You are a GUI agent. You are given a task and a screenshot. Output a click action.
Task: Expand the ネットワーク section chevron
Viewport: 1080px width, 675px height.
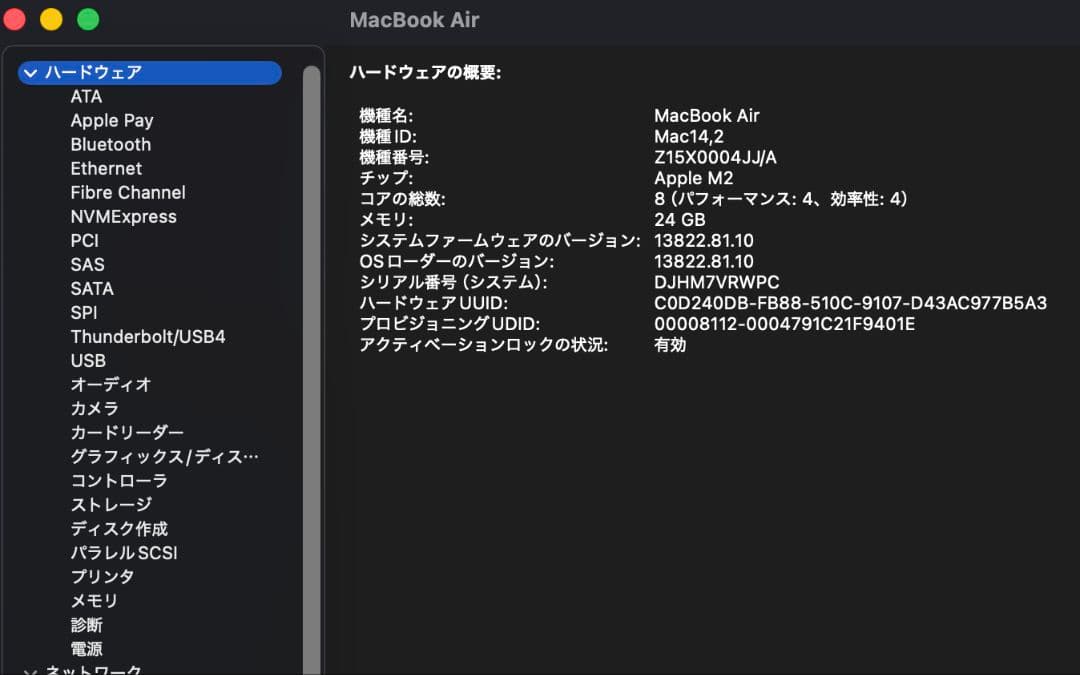(30, 671)
